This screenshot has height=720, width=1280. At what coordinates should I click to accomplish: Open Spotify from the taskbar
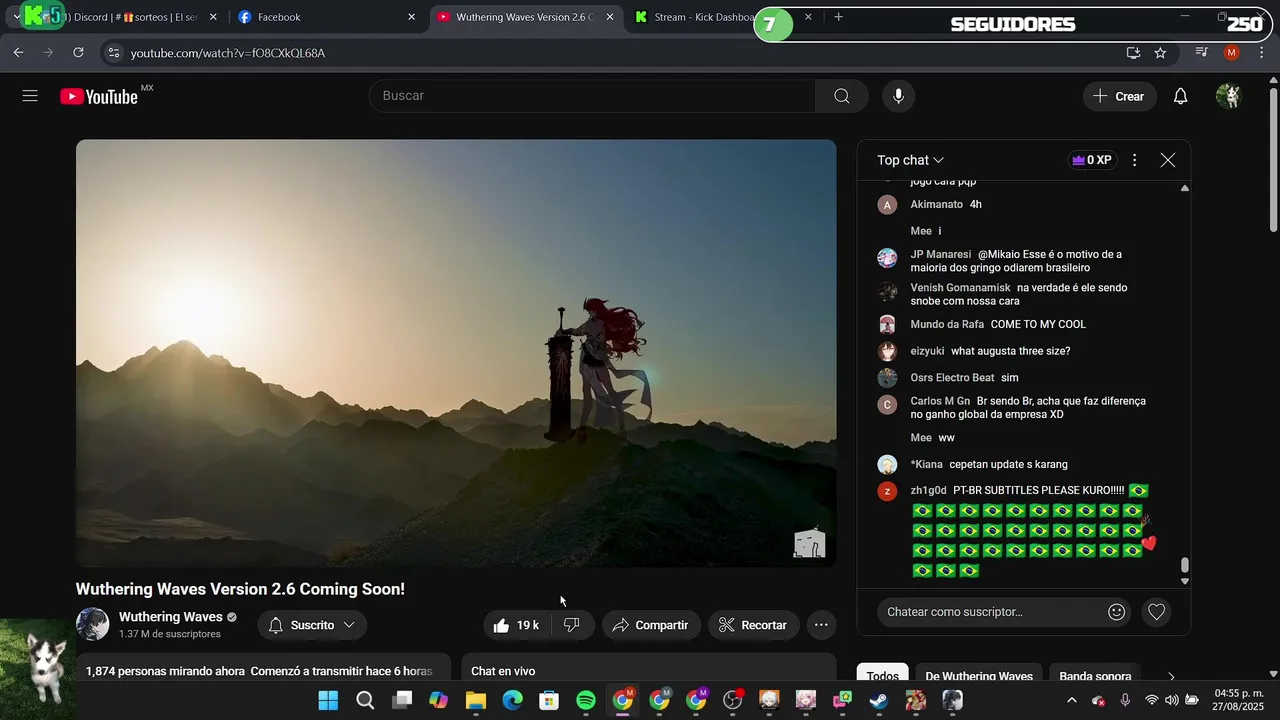586,700
